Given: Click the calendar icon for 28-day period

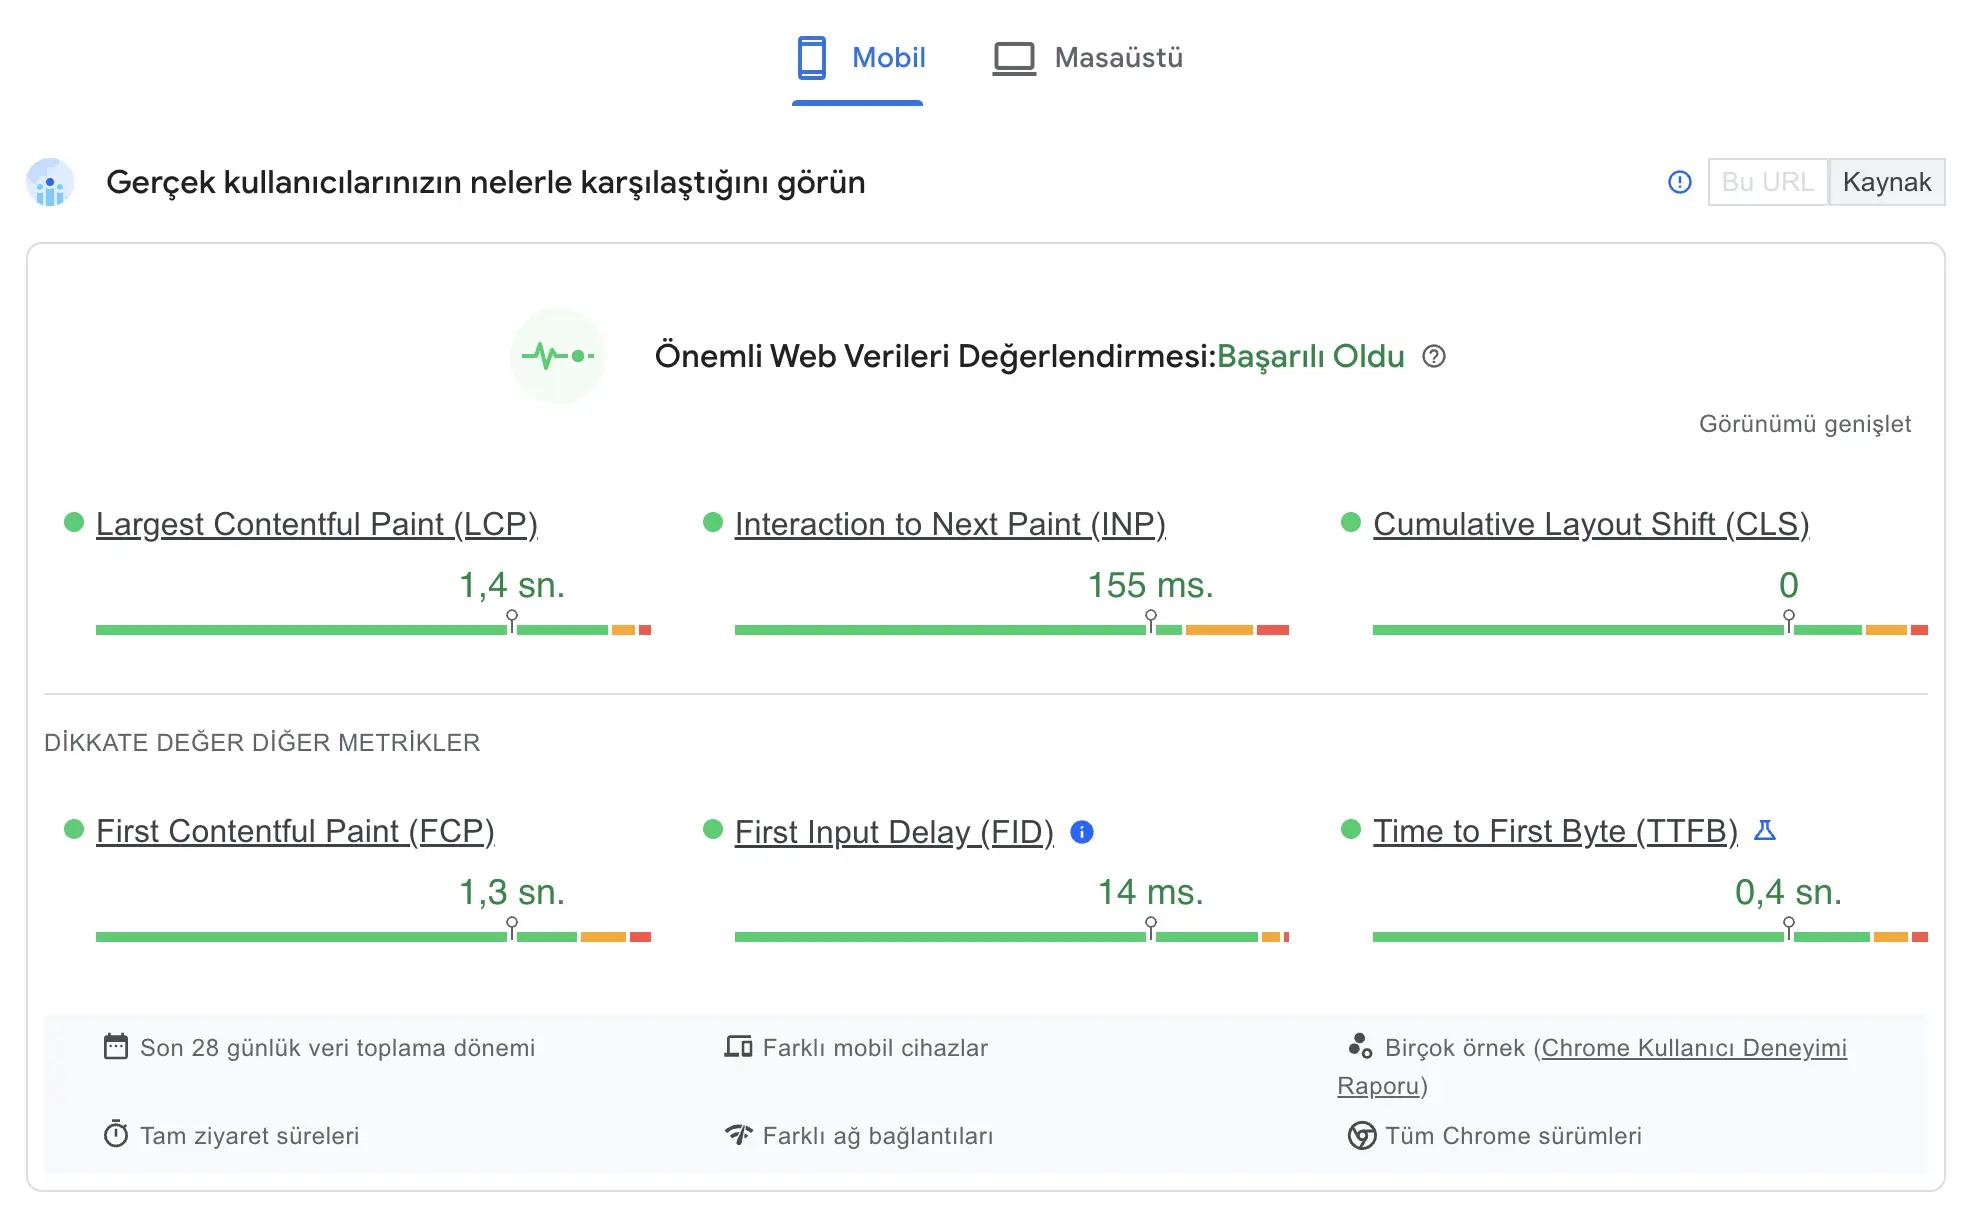Looking at the screenshot, I should click(116, 1047).
